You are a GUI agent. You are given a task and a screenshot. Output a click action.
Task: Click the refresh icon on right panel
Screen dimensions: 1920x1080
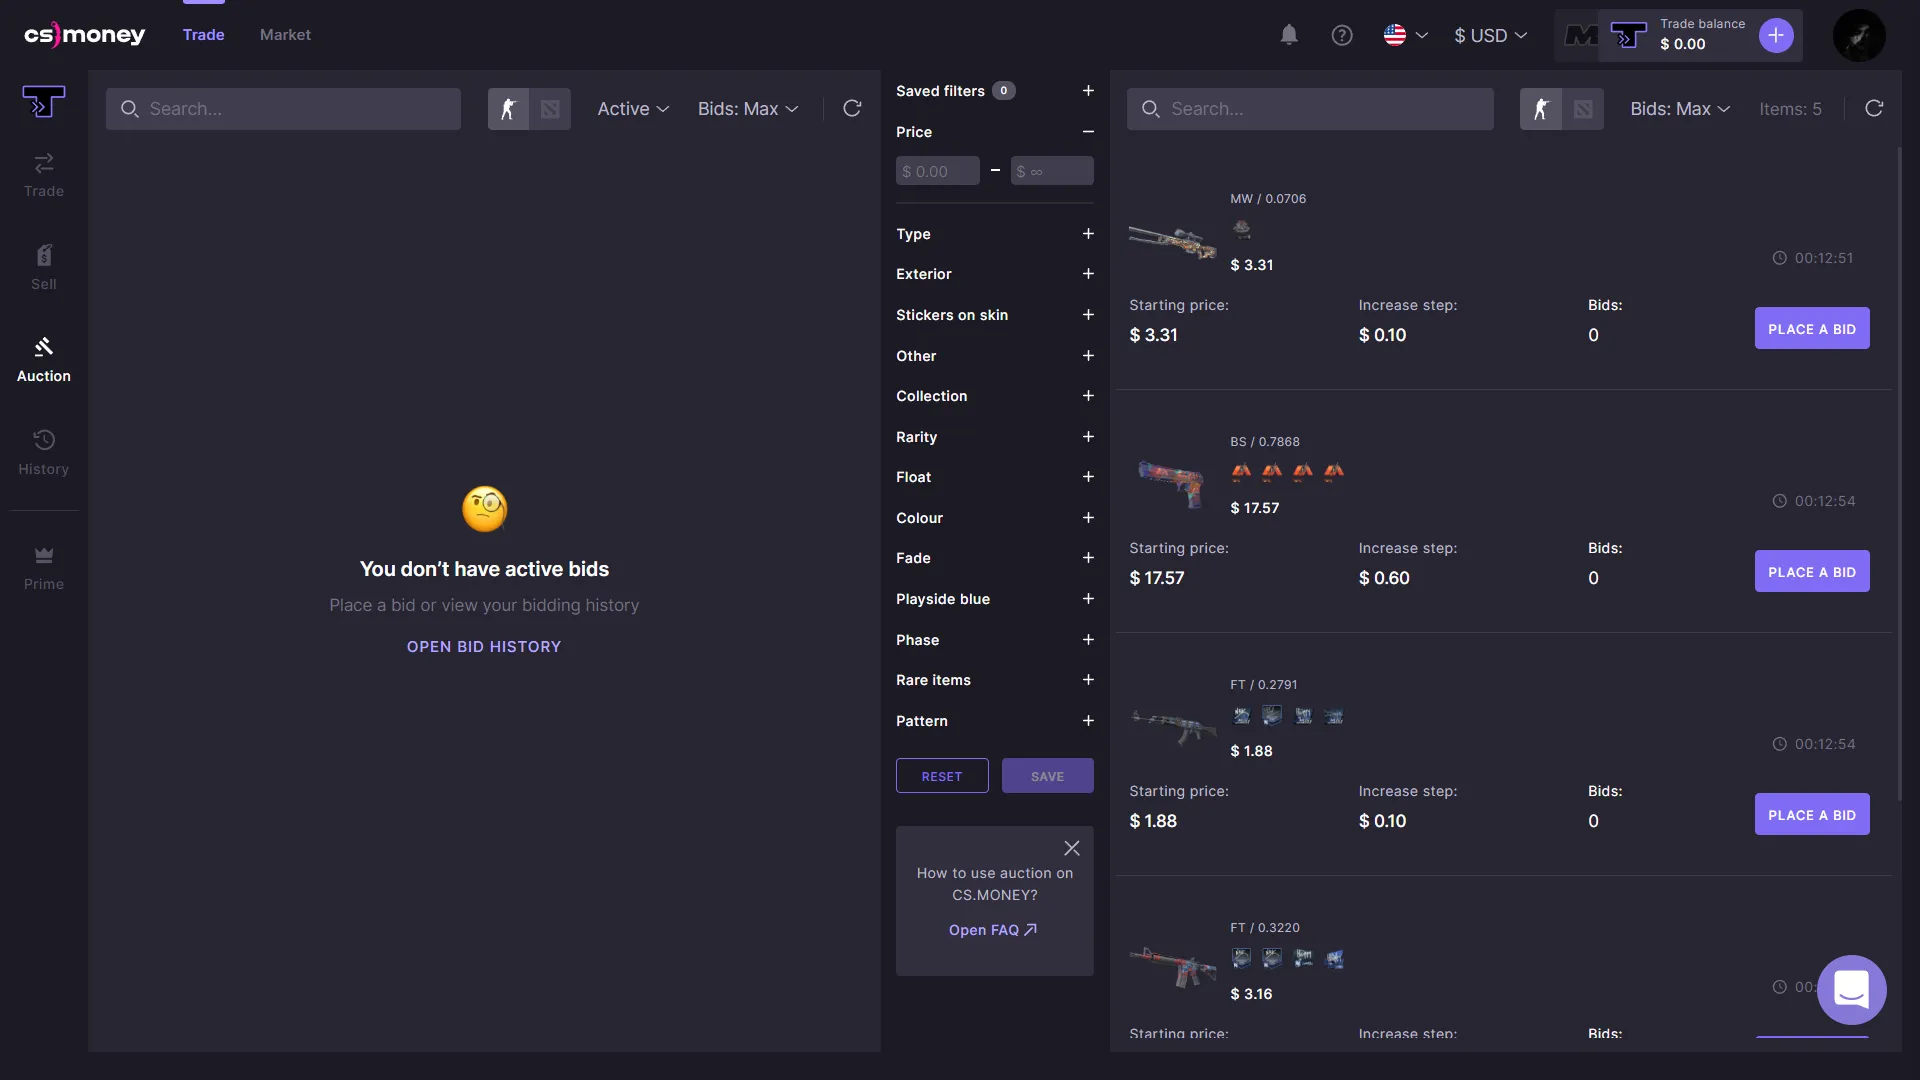1874,108
